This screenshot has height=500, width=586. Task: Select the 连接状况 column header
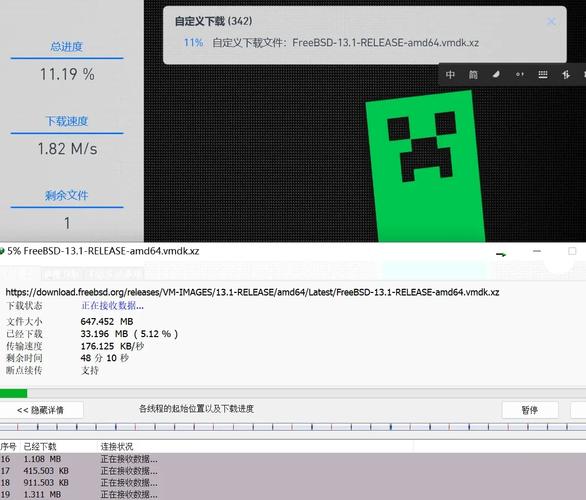point(117,447)
